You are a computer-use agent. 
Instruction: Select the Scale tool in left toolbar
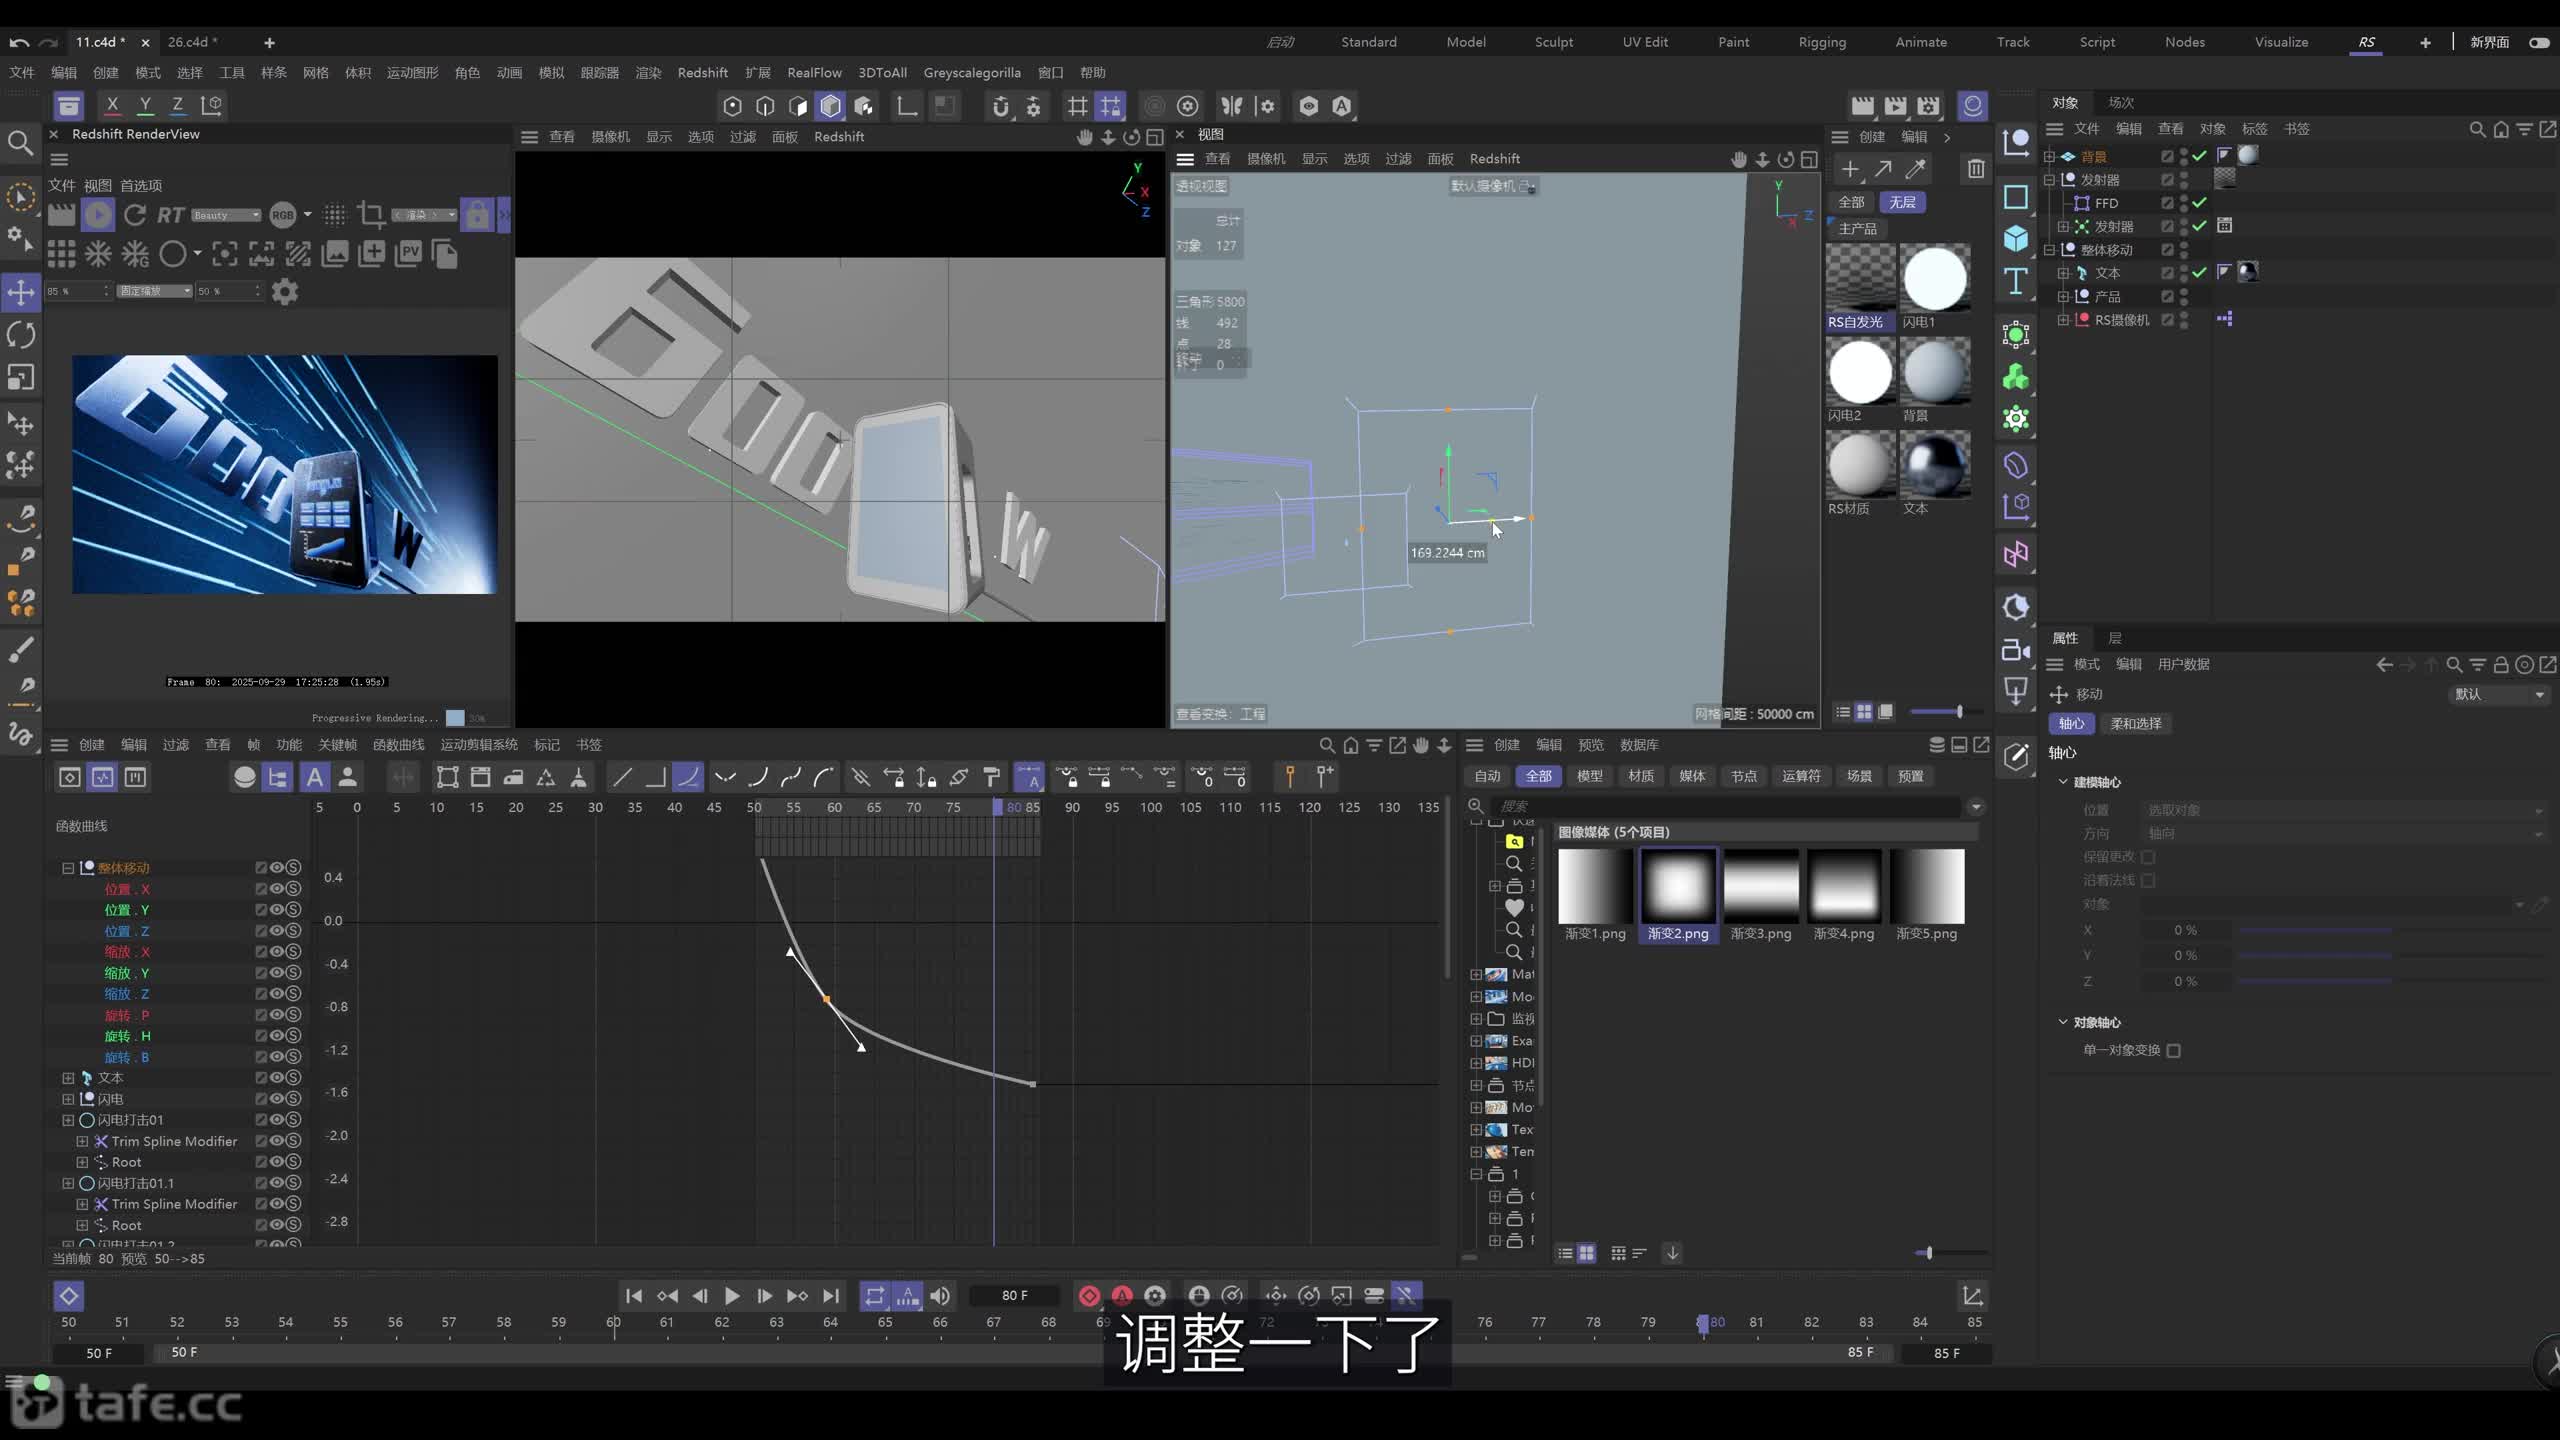tap(21, 377)
